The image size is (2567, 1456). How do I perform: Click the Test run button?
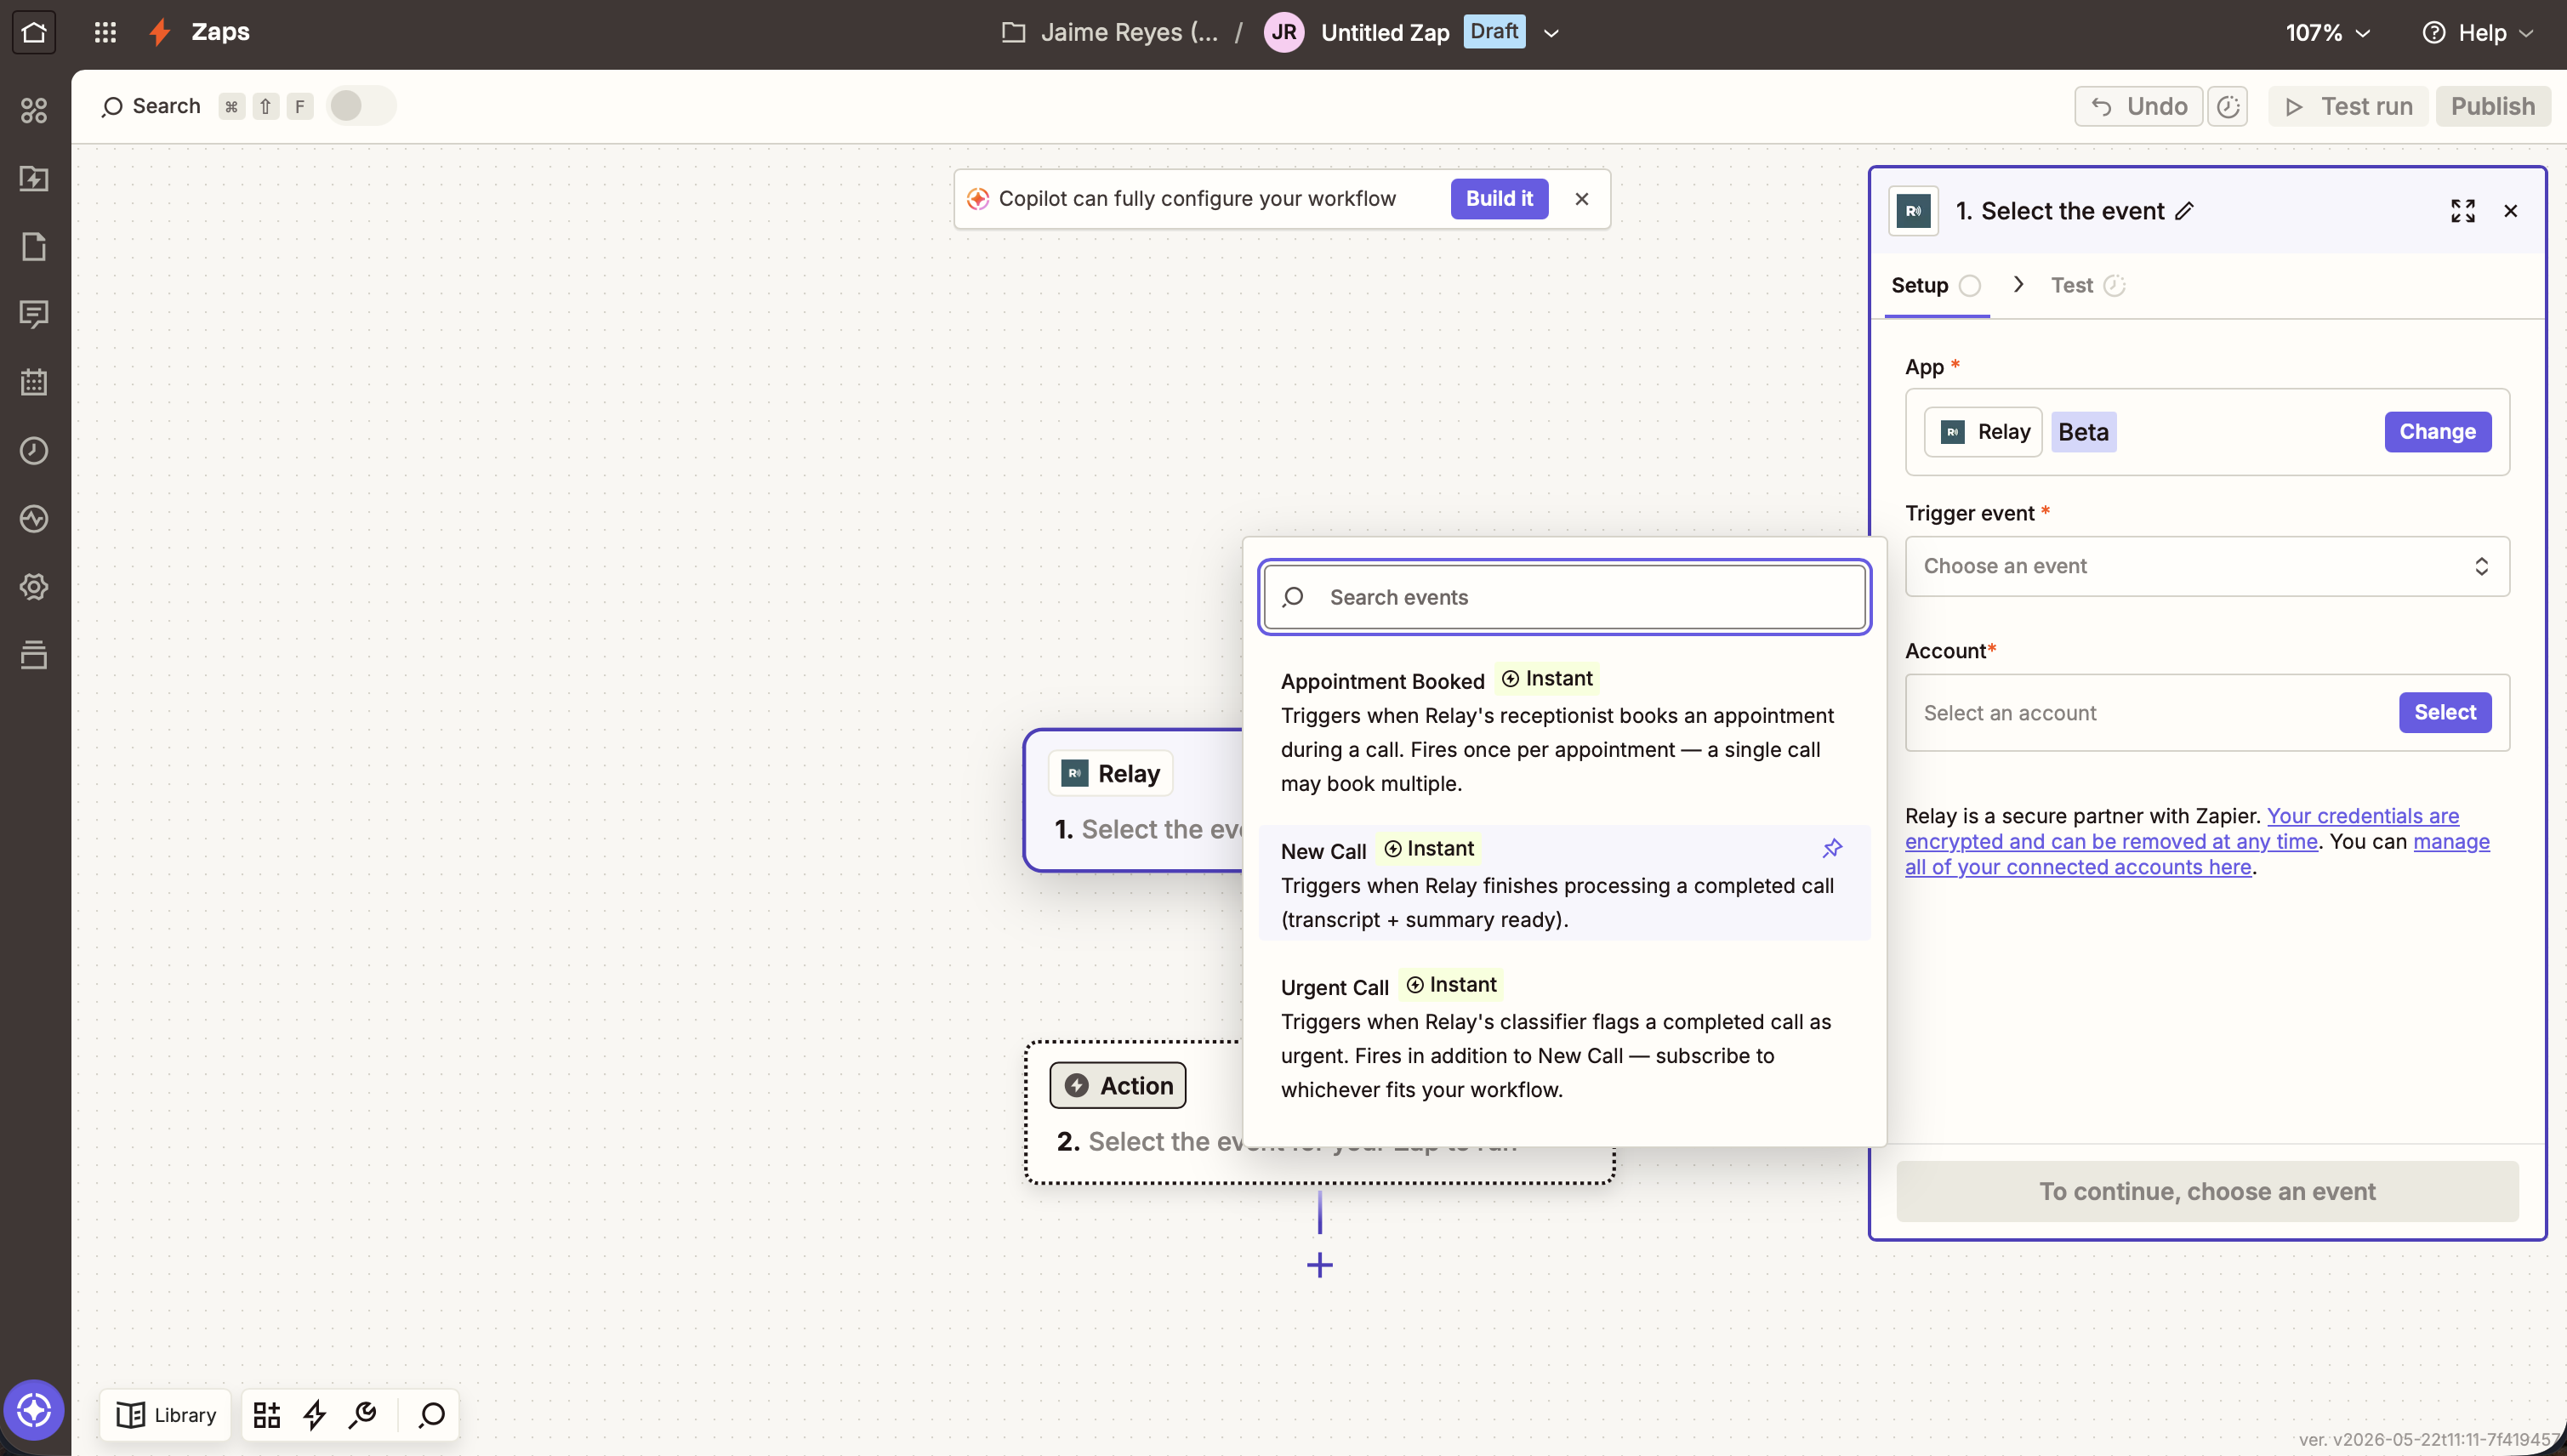click(x=2349, y=106)
